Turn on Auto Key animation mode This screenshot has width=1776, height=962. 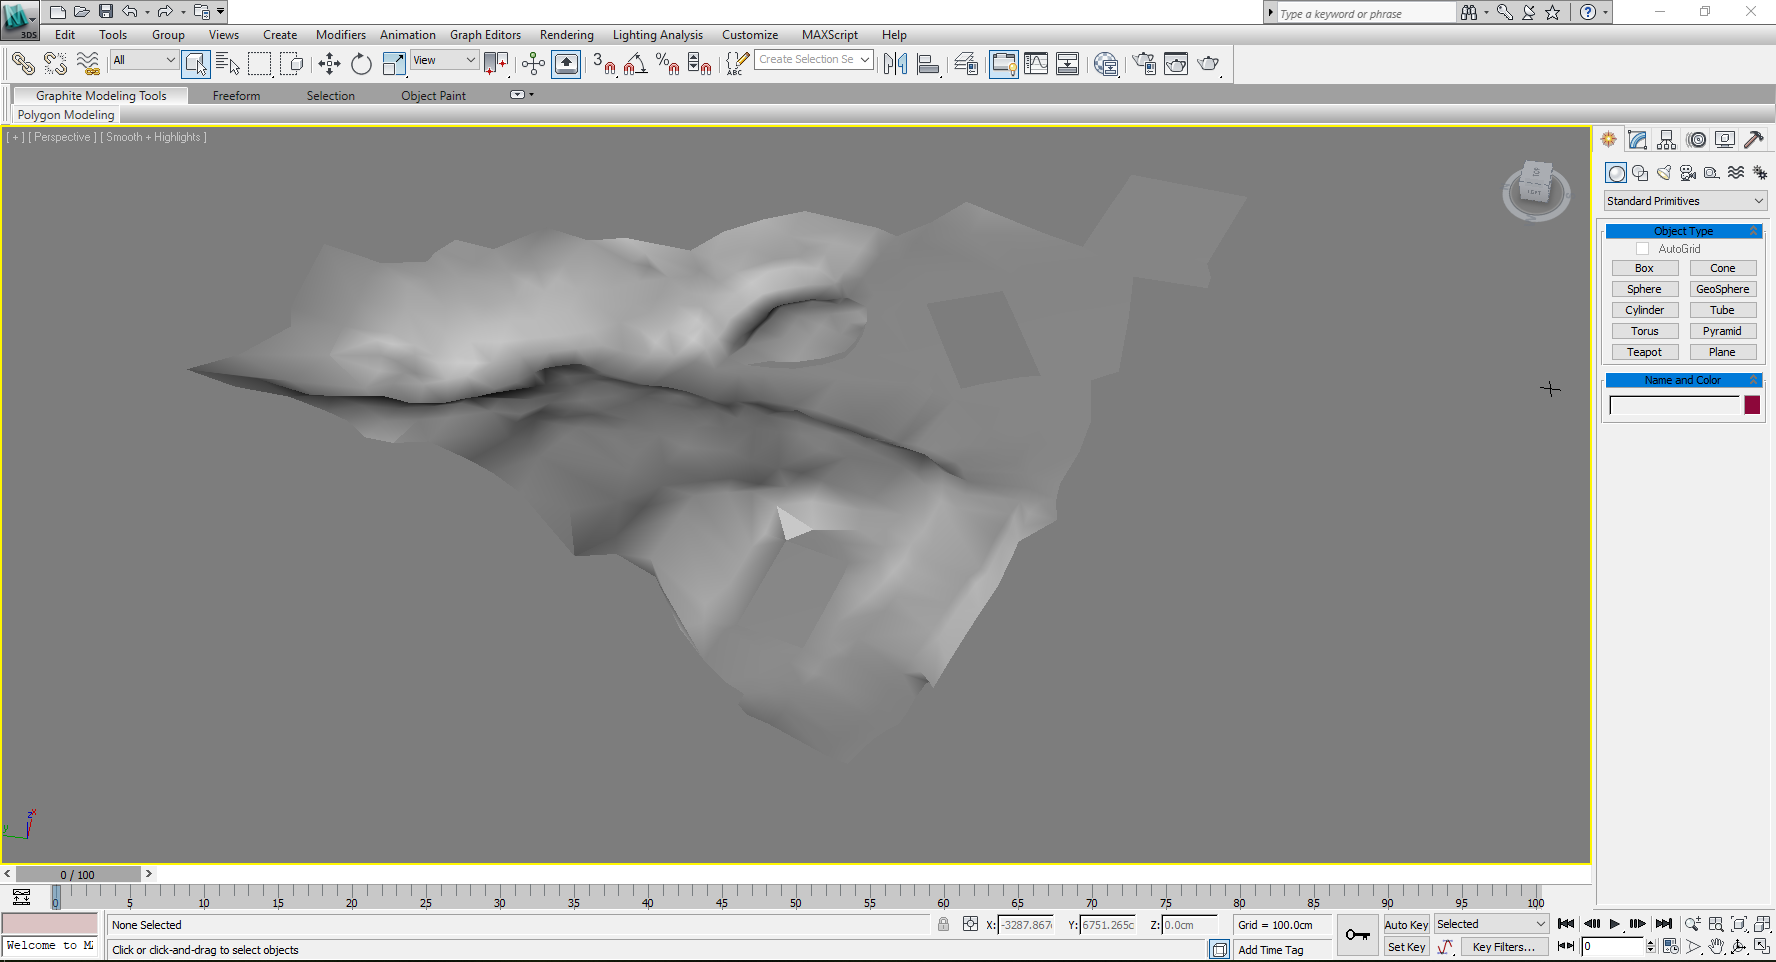pyautogui.click(x=1406, y=924)
